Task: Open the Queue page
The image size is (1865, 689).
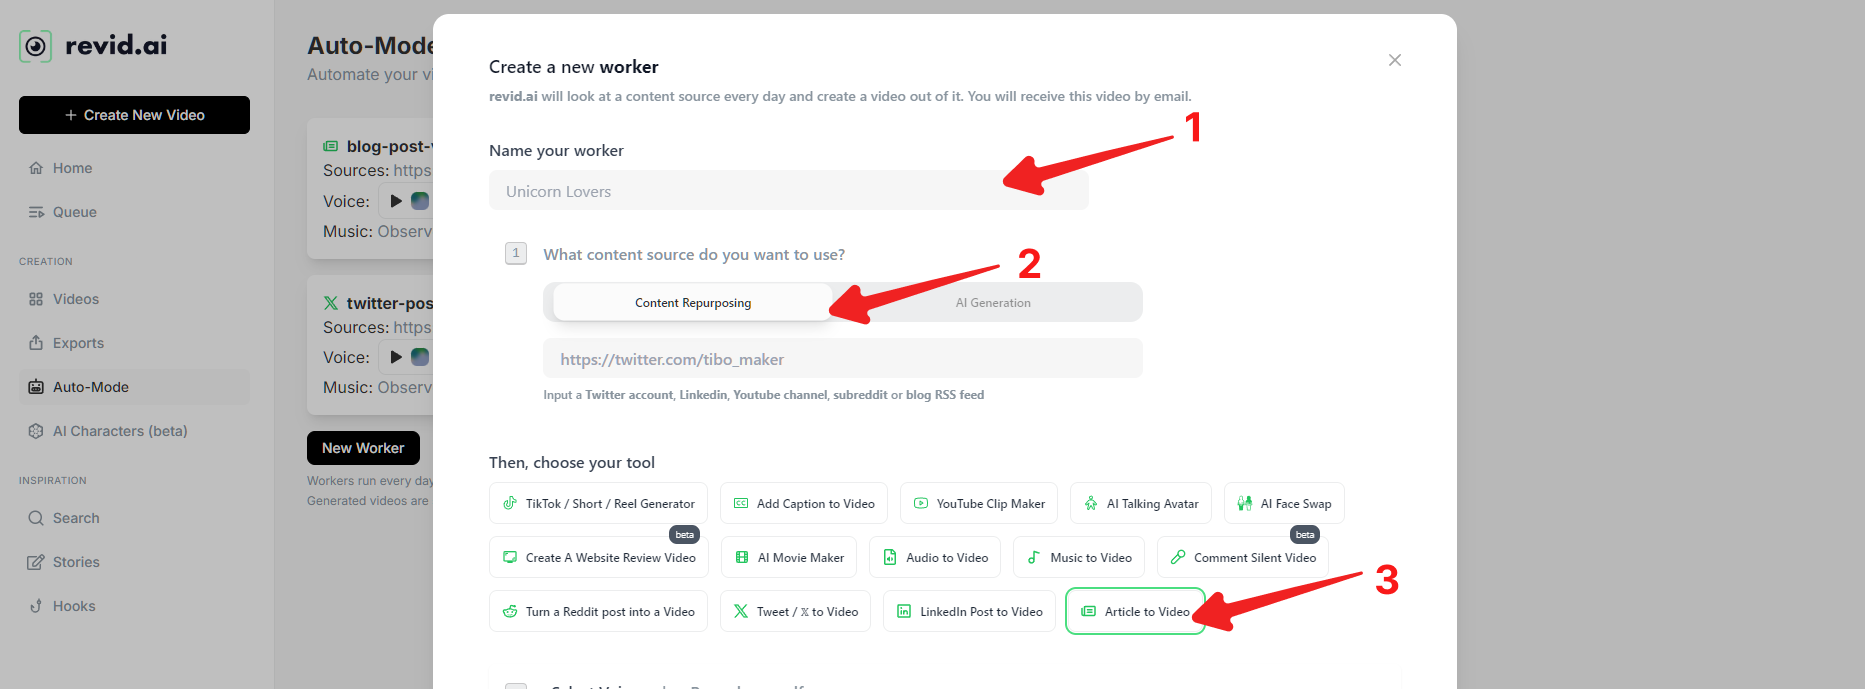Action: coord(74,212)
